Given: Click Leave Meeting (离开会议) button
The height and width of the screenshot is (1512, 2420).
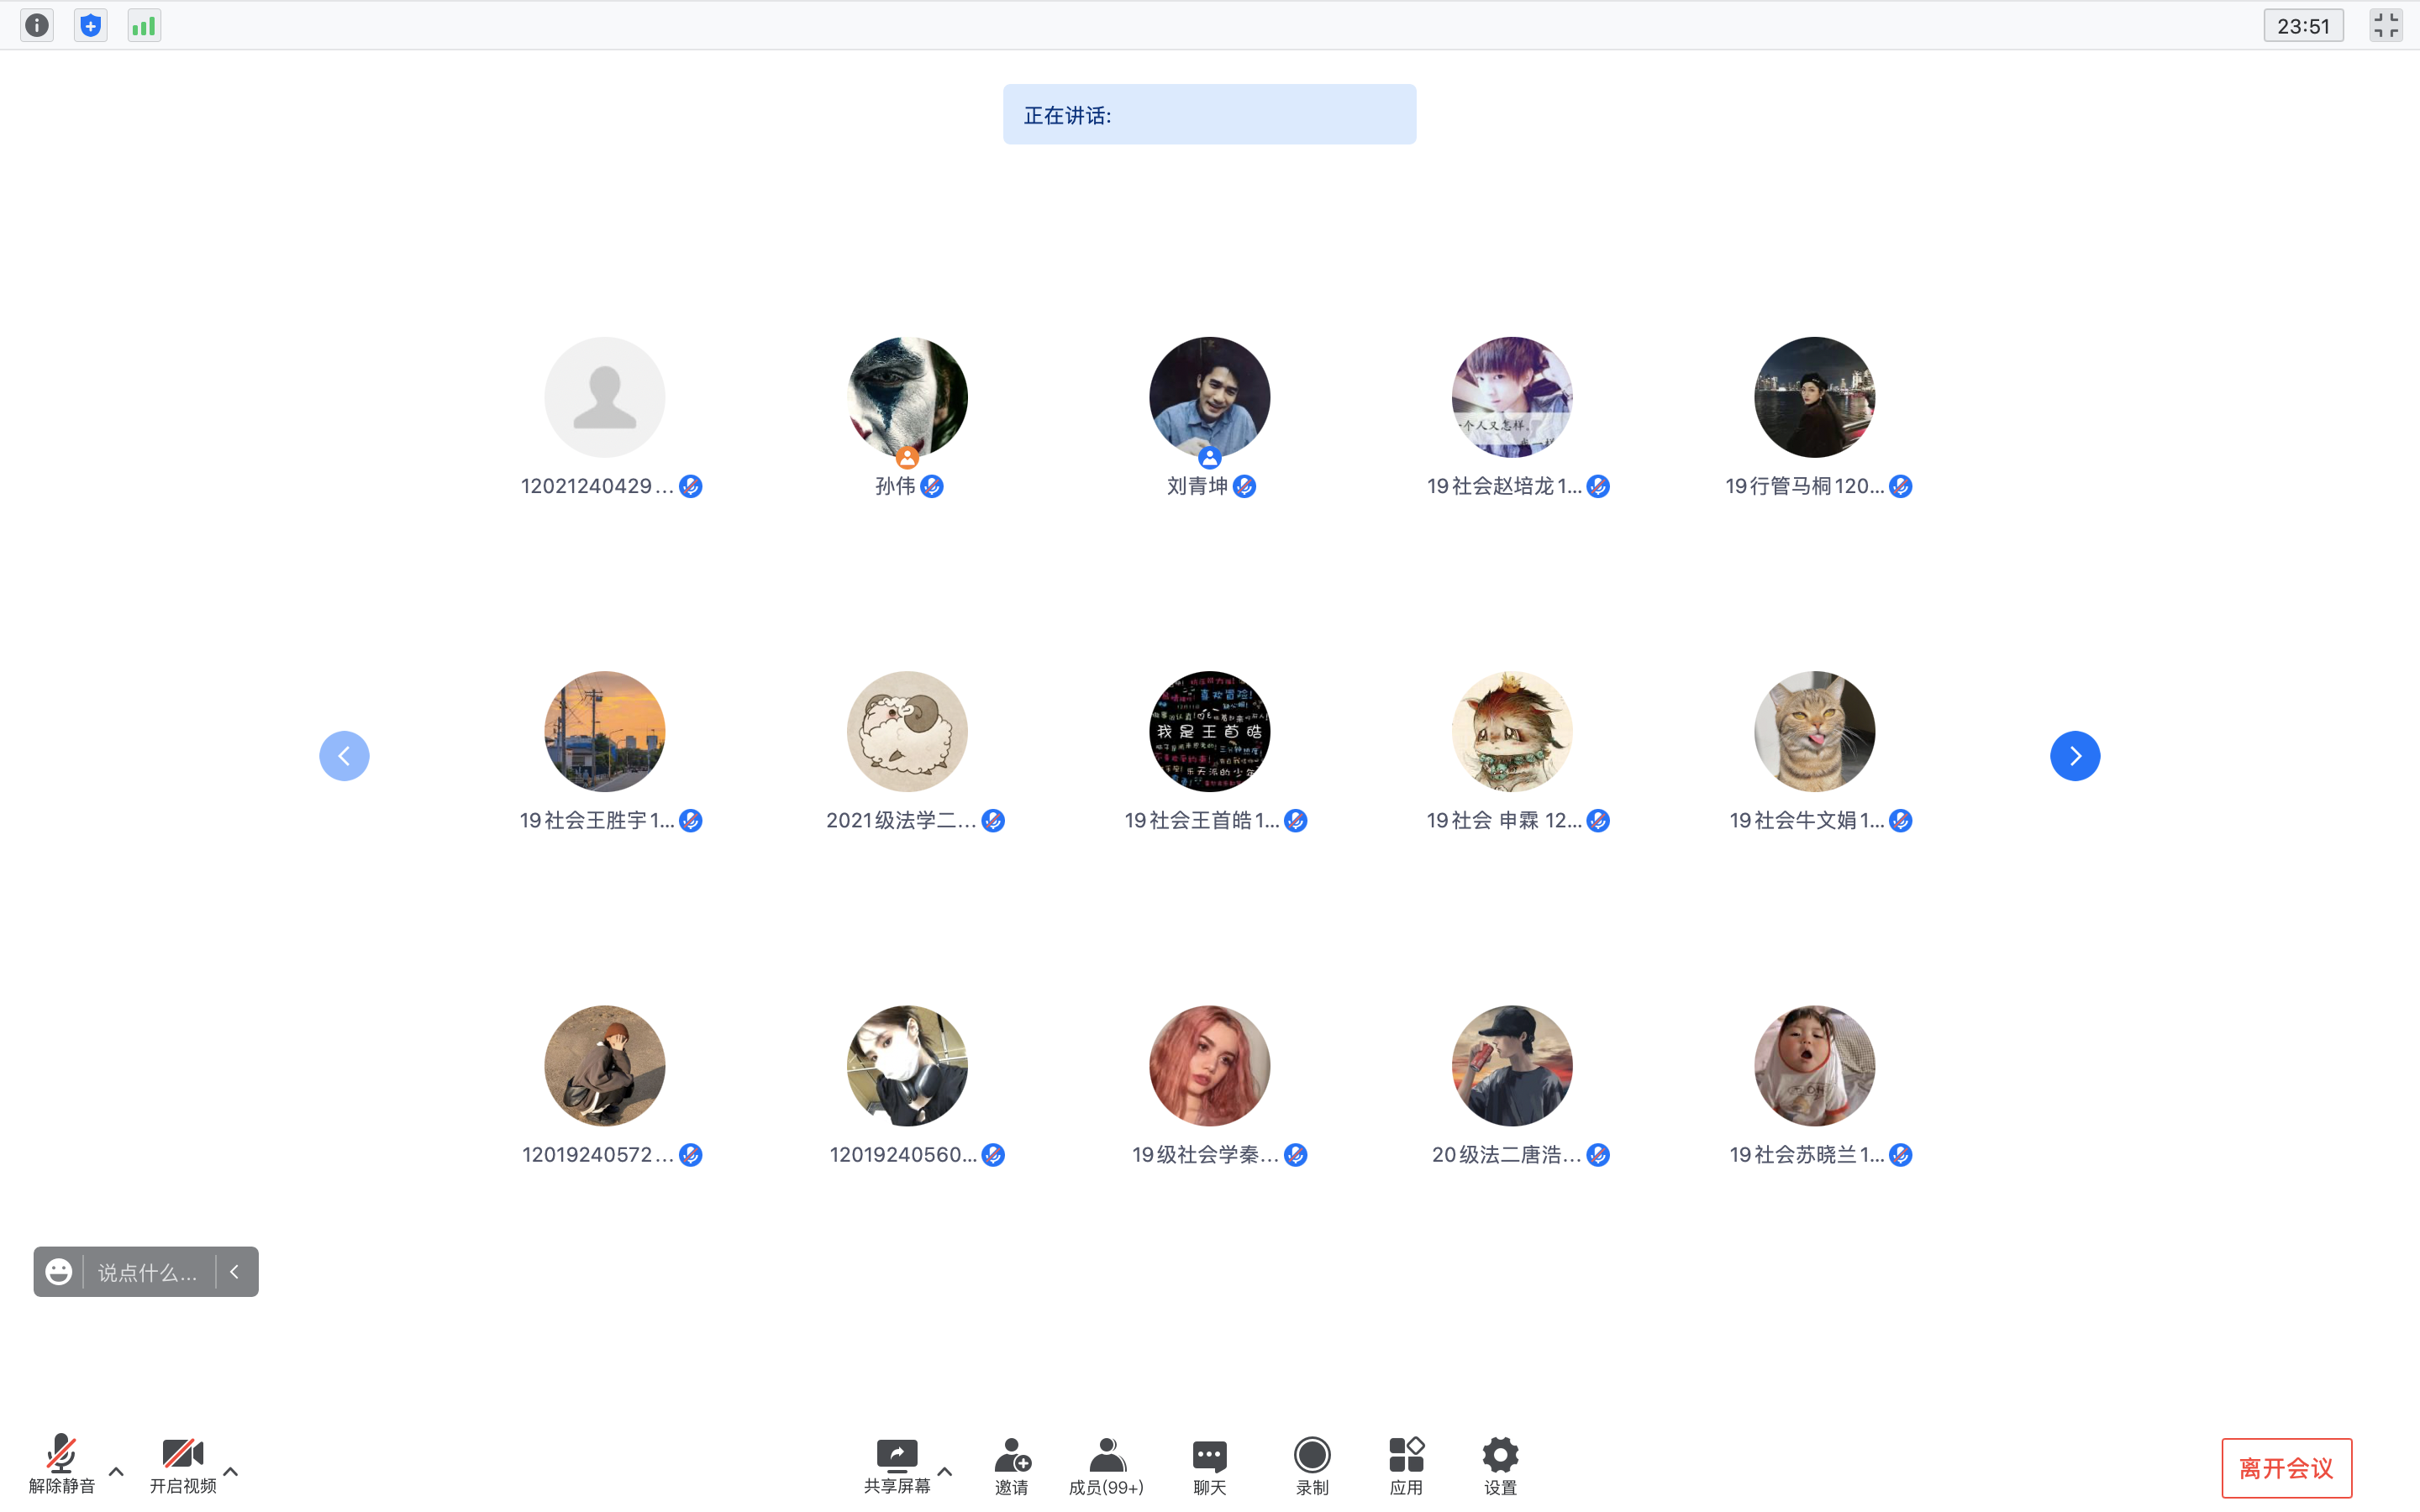Looking at the screenshot, I should tap(2286, 1467).
